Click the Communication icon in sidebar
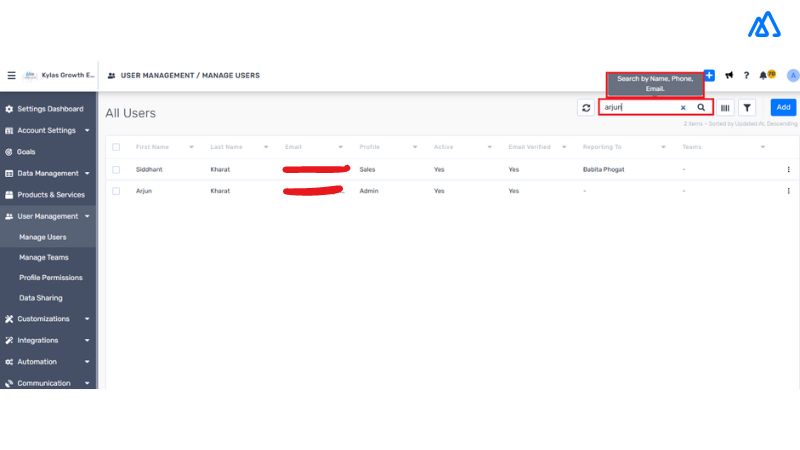This screenshot has height=450, width=800. [9, 383]
